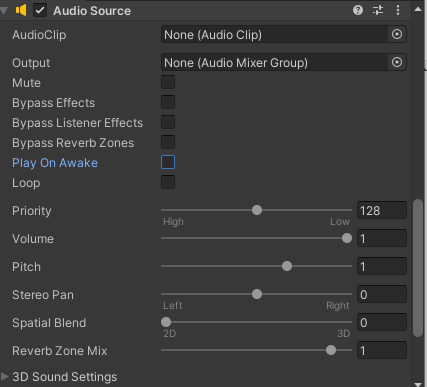
Task: Click the Reverb Zone Mix label
Action: pos(60,351)
